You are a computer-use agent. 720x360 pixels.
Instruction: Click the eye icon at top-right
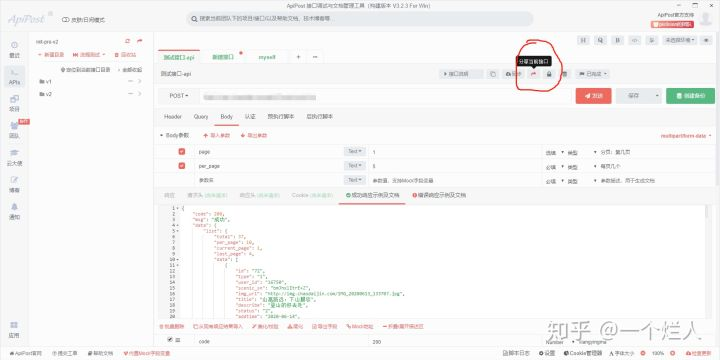(x=707, y=40)
